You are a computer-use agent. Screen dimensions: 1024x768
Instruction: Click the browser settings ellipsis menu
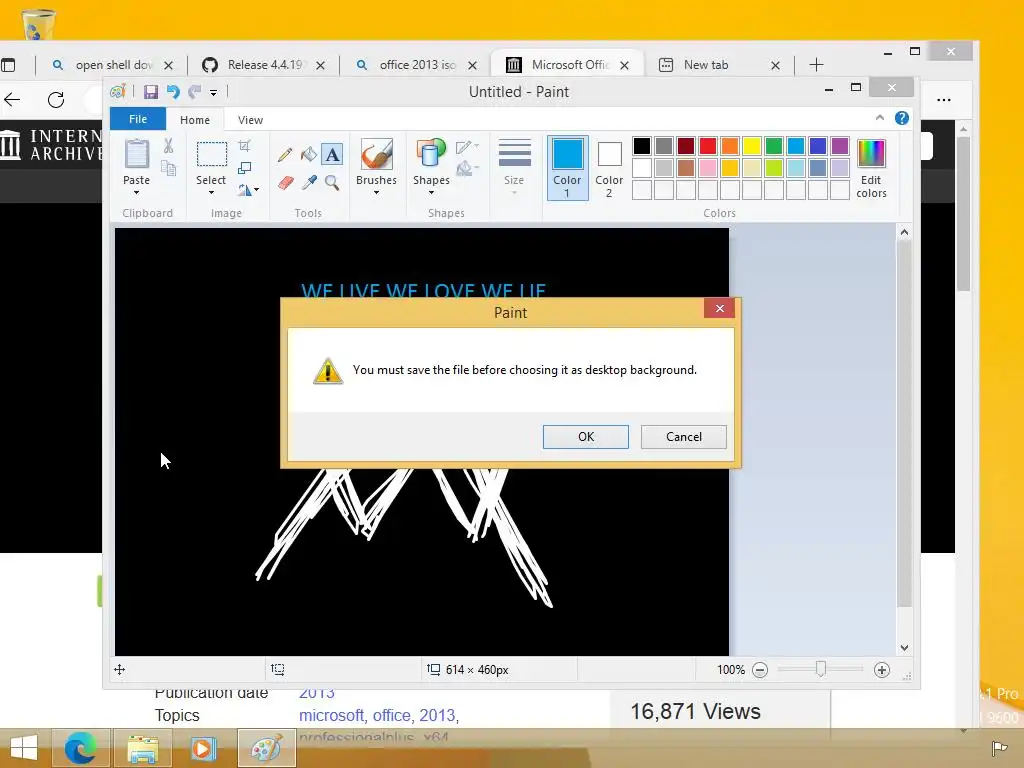[944, 100]
